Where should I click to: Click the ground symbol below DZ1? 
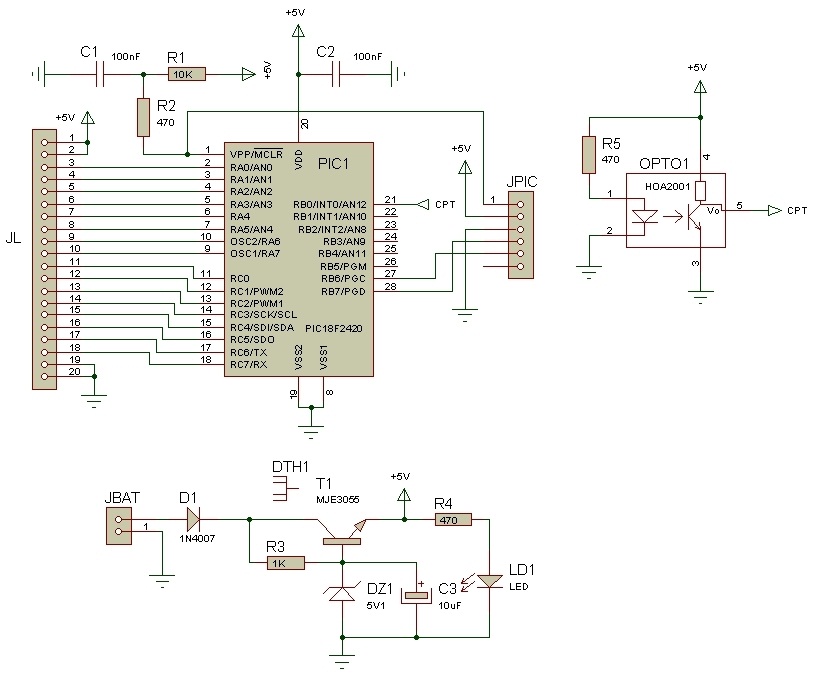point(342,662)
